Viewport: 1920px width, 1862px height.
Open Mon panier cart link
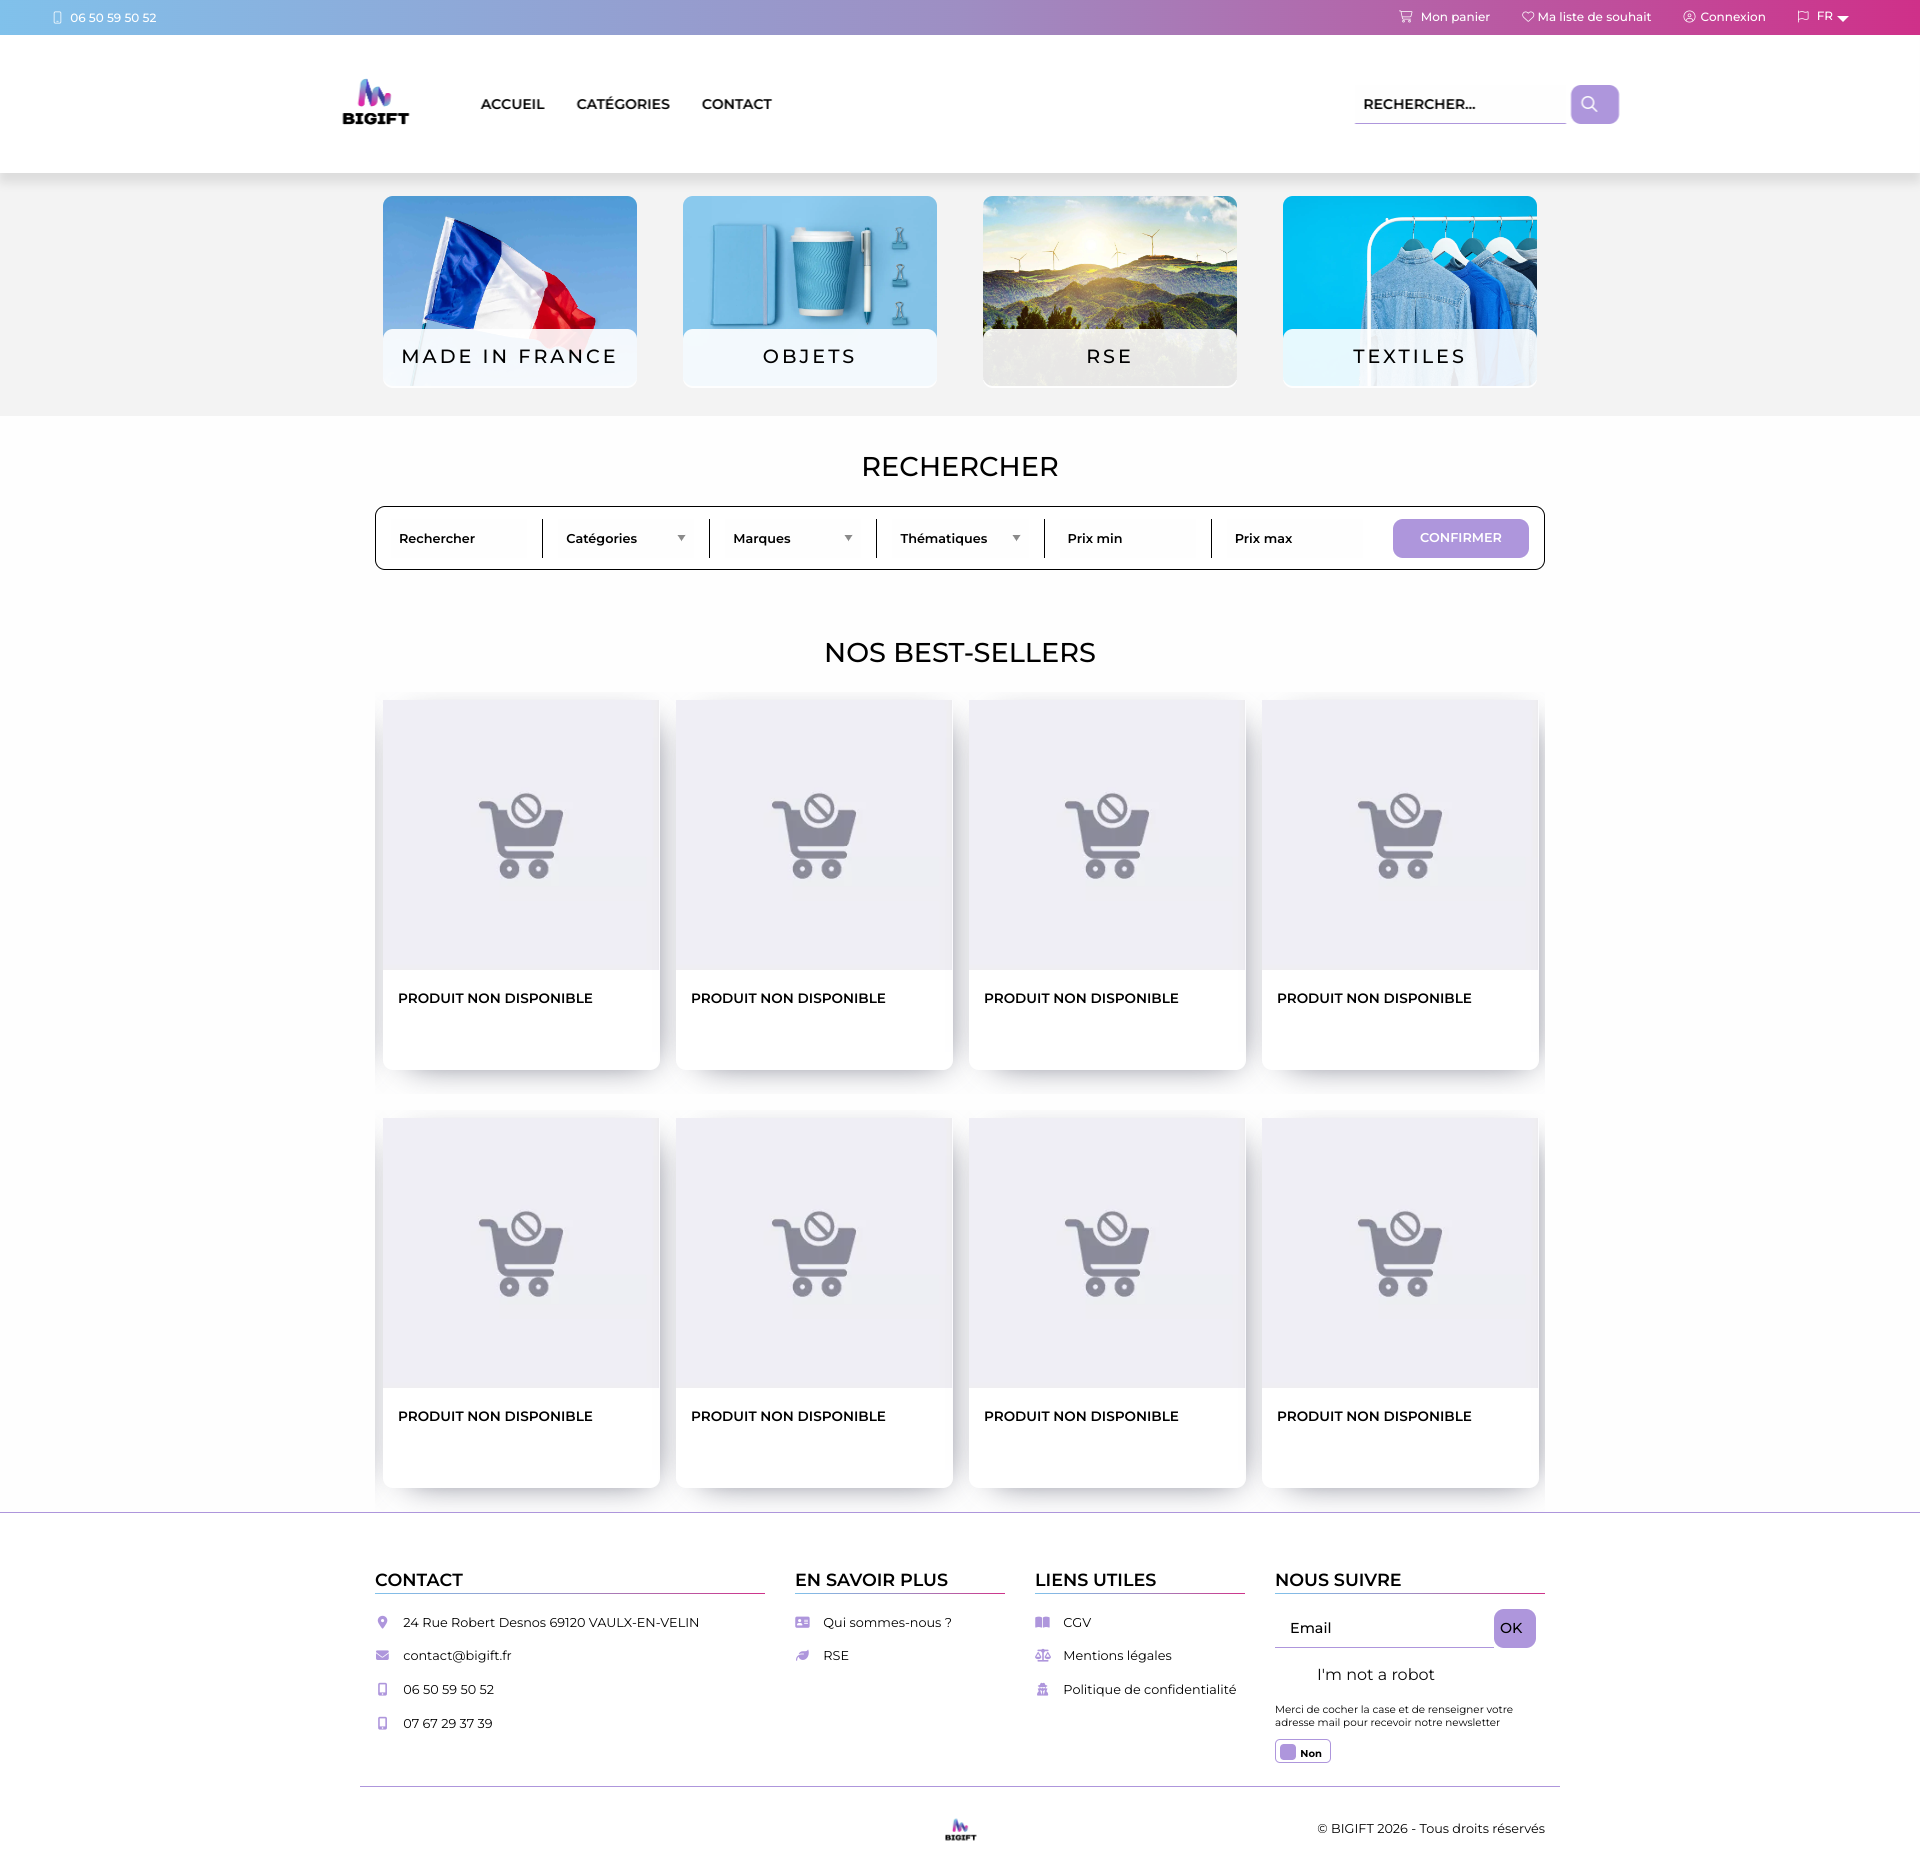point(1444,17)
